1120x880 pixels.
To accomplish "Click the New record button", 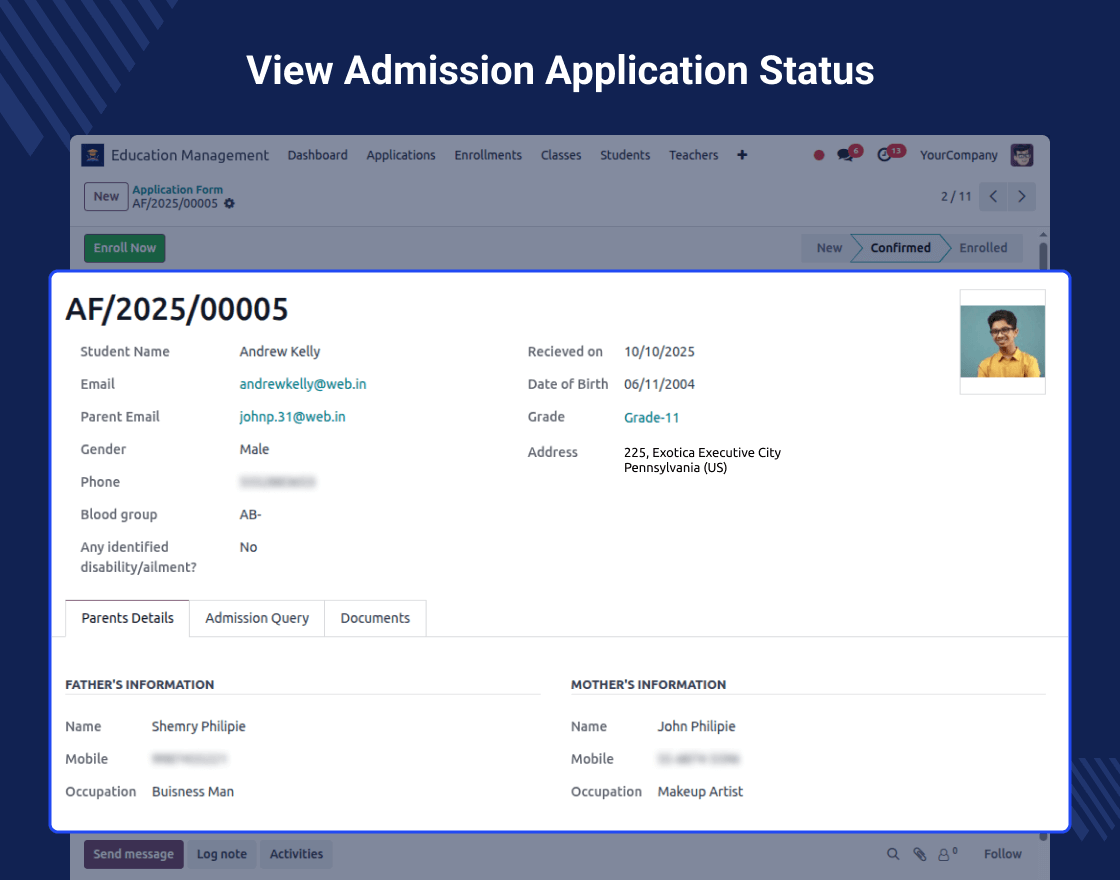I will click(106, 196).
